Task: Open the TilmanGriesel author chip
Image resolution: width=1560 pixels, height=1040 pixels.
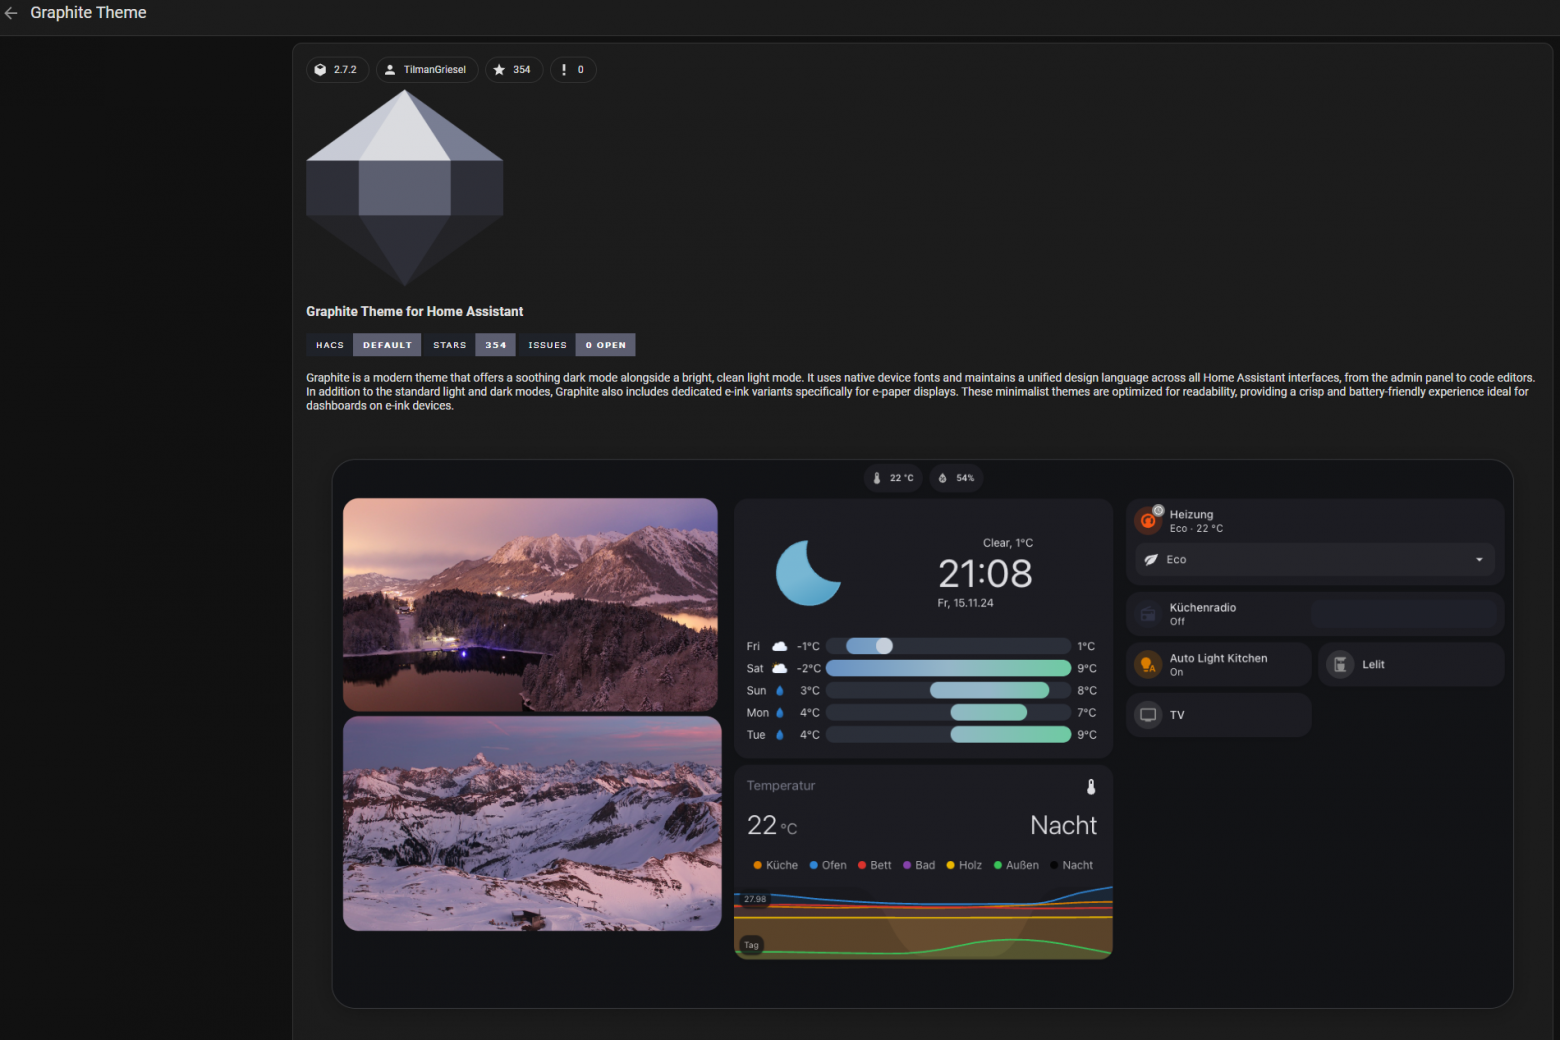Action: pyautogui.click(x=427, y=70)
